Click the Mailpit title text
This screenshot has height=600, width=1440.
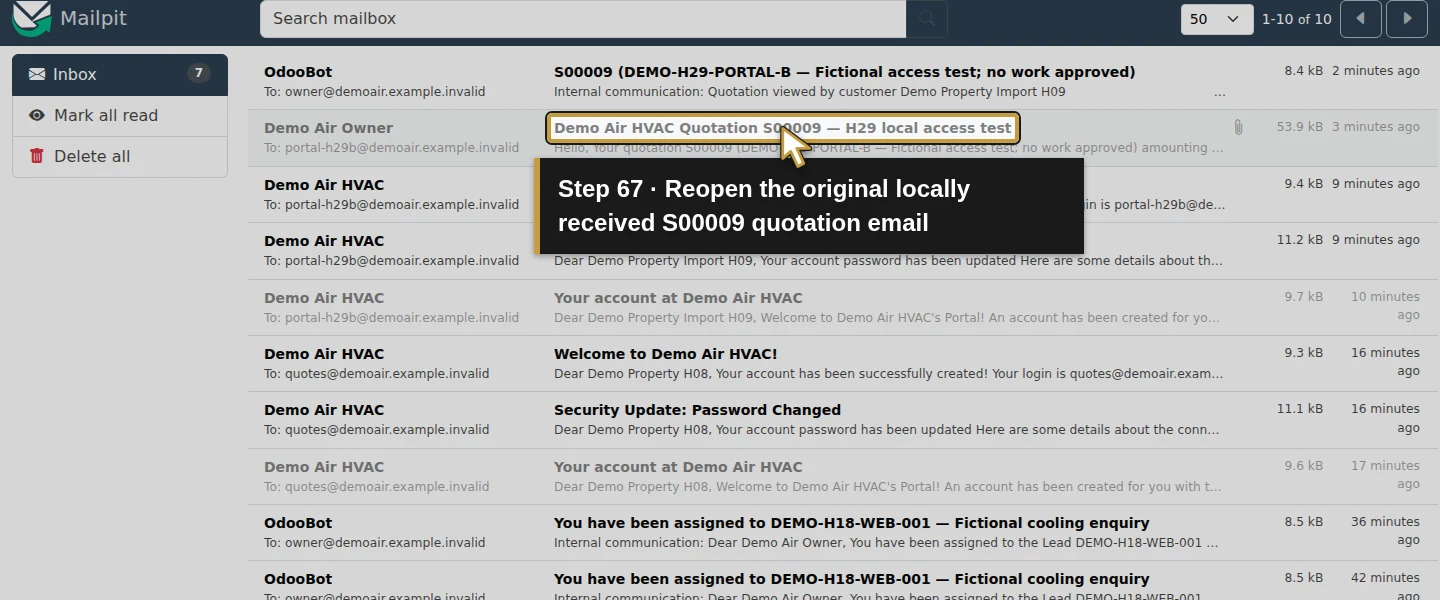tap(93, 18)
